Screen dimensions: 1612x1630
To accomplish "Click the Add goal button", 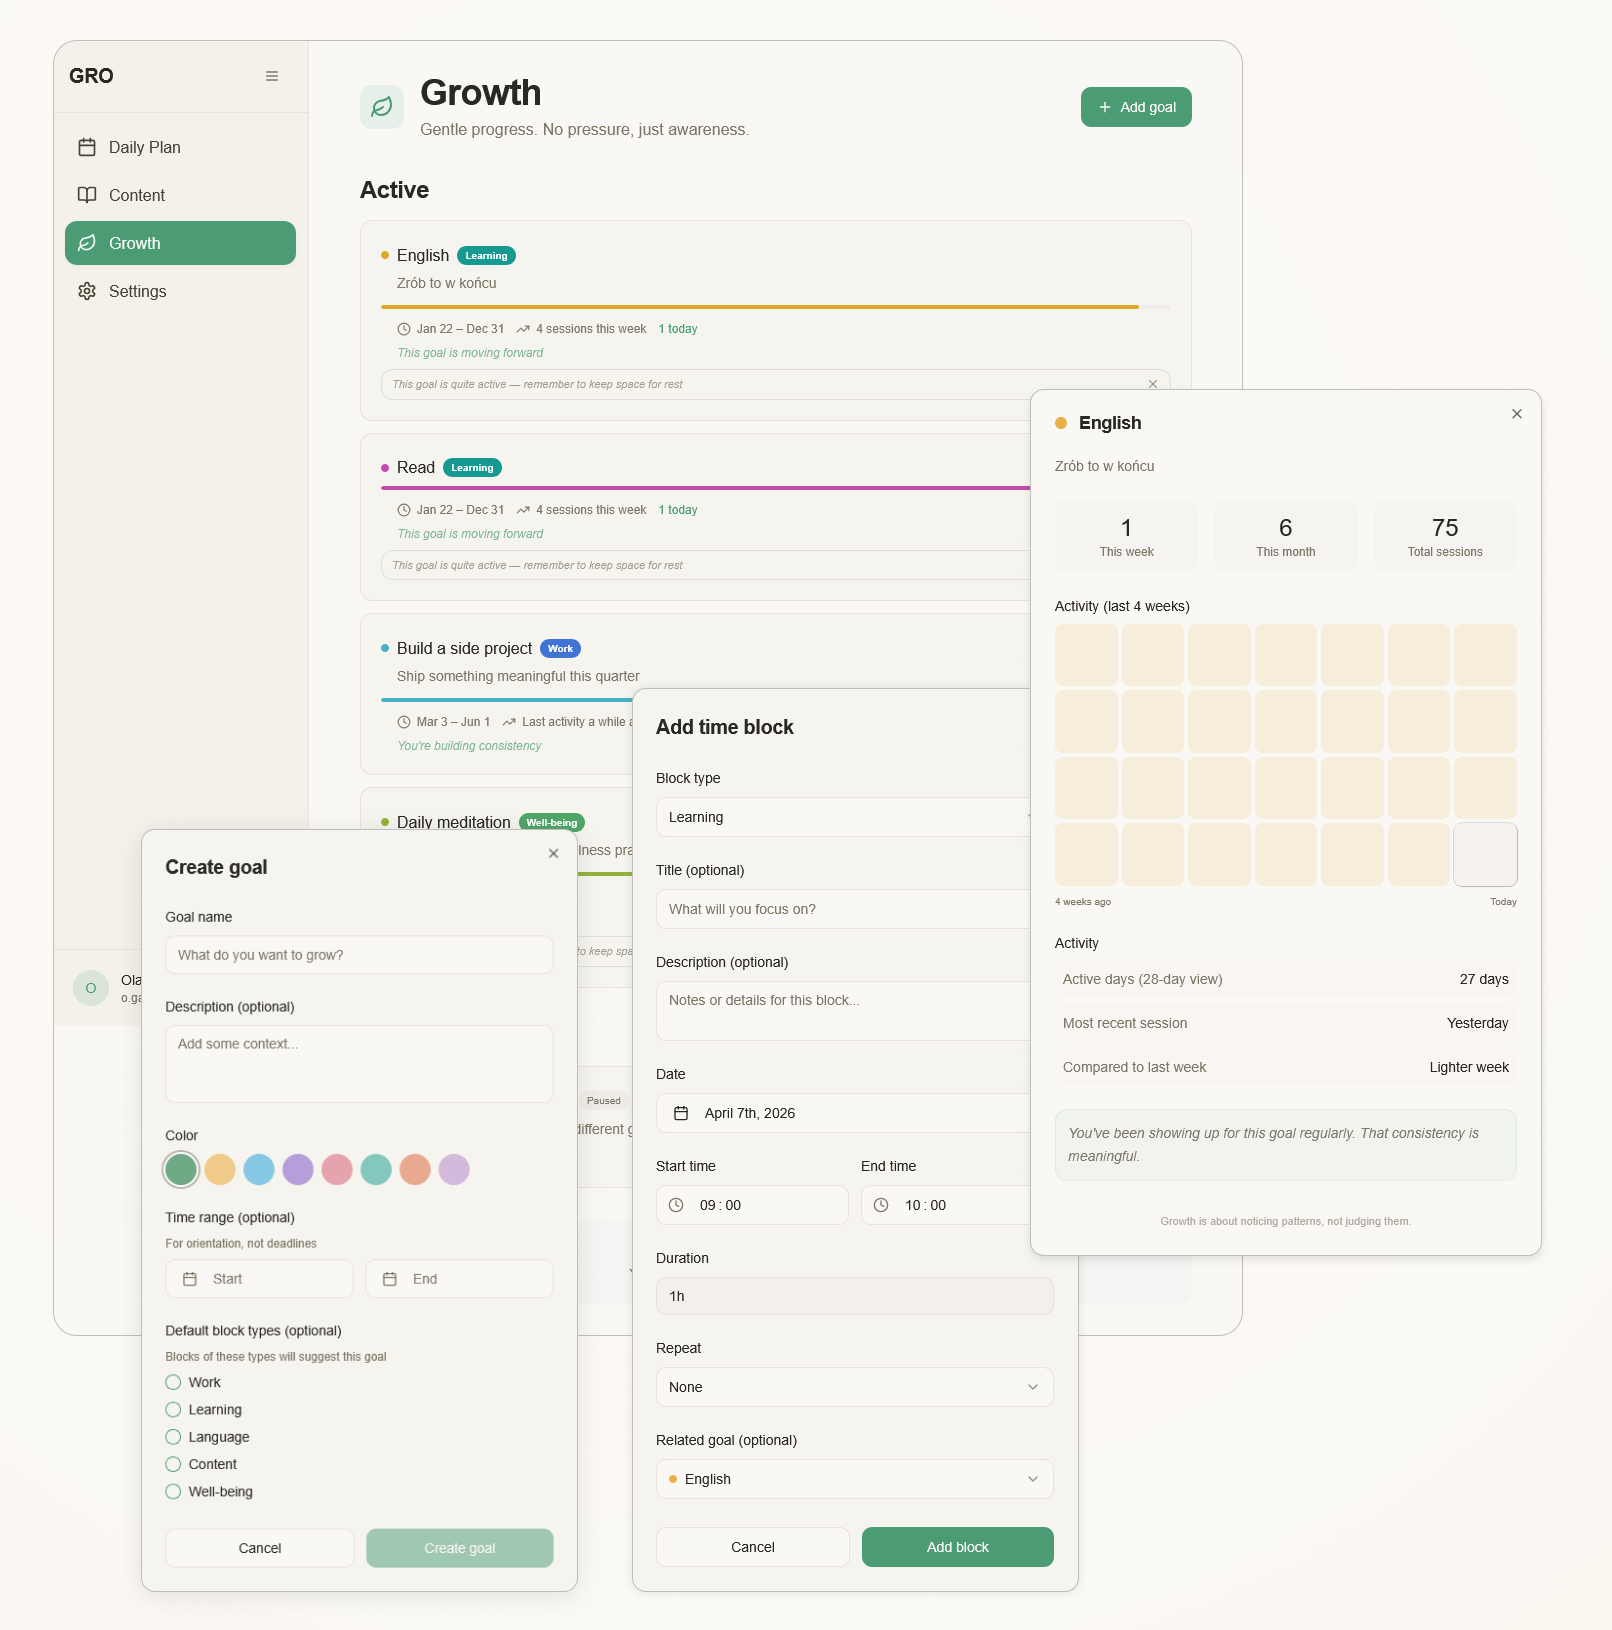I will tap(1136, 107).
